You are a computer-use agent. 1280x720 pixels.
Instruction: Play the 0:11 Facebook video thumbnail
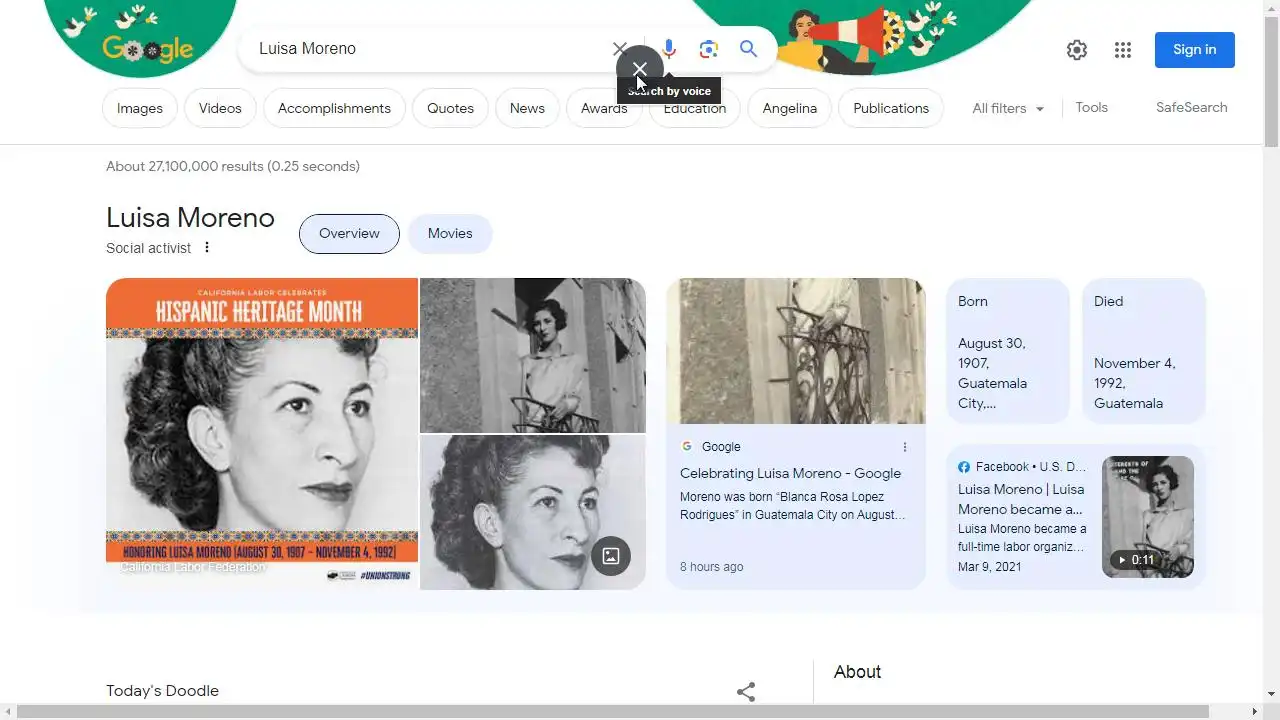1148,517
